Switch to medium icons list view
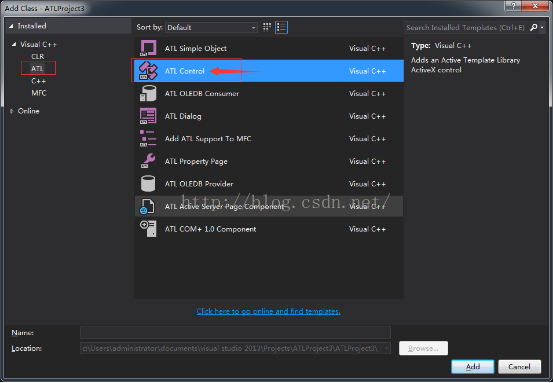This screenshot has width=553, height=383. [x=281, y=27]
